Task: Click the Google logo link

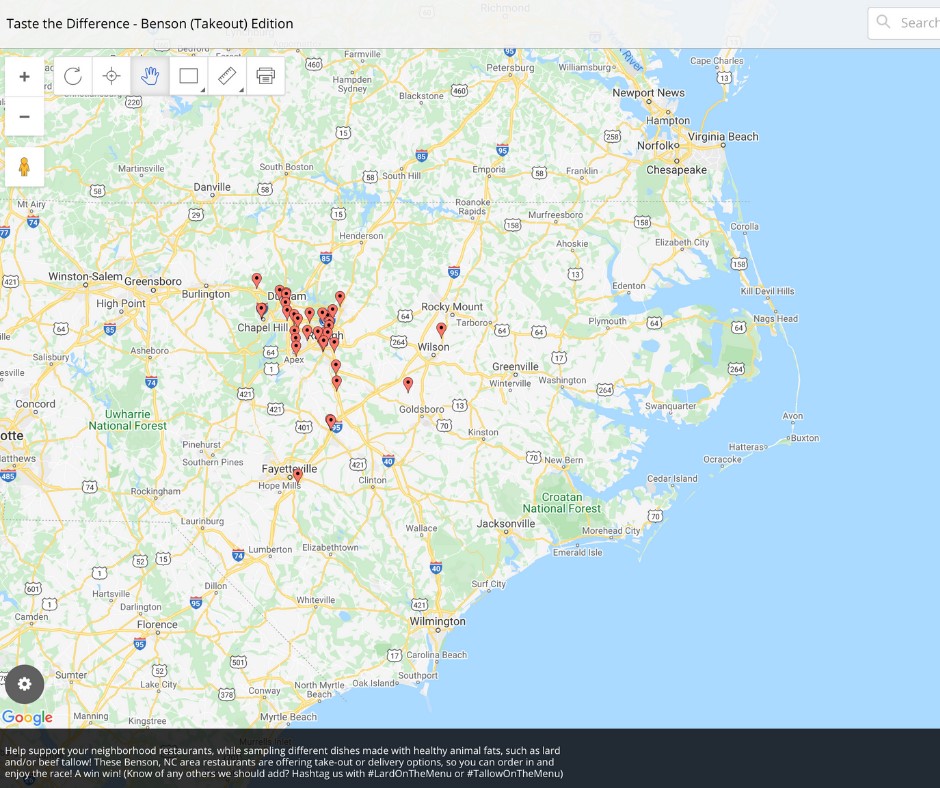Action: (27, 717)
